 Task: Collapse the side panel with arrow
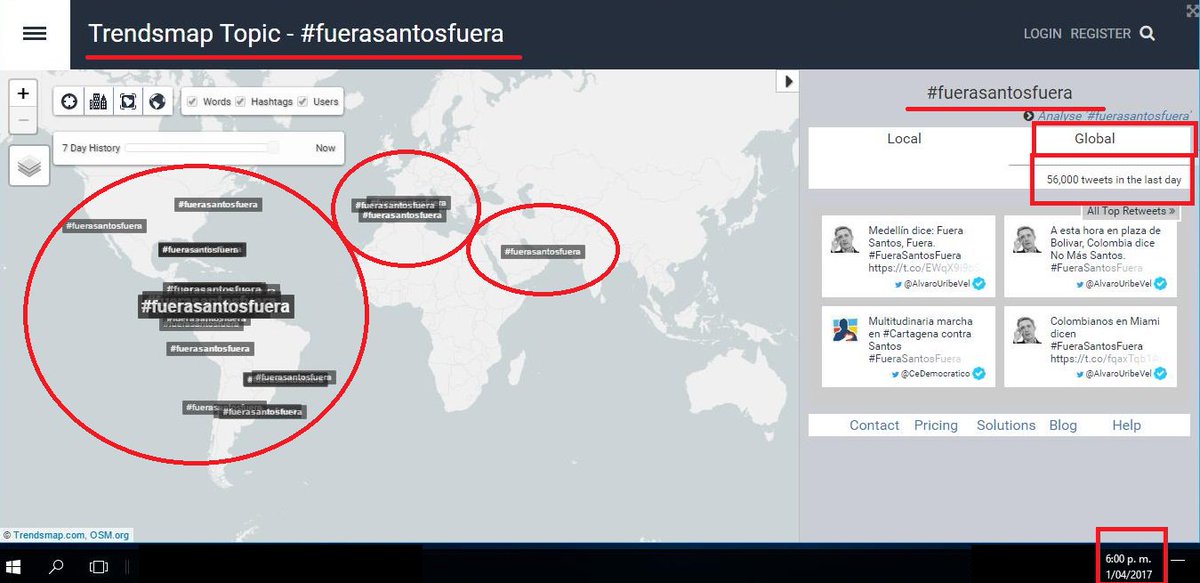(788, 81)
